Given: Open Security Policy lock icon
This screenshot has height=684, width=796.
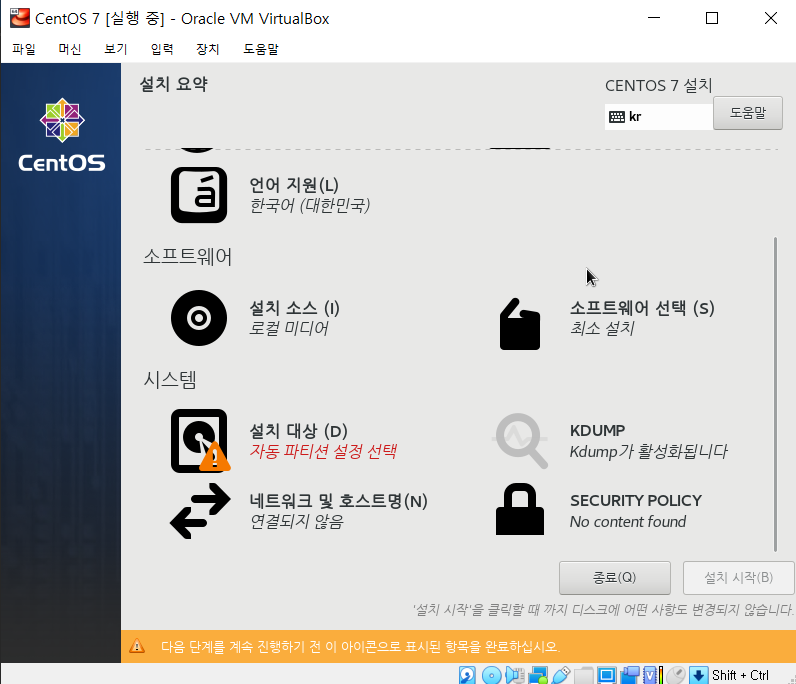Looking at the screenshot, I should [520, 509].
